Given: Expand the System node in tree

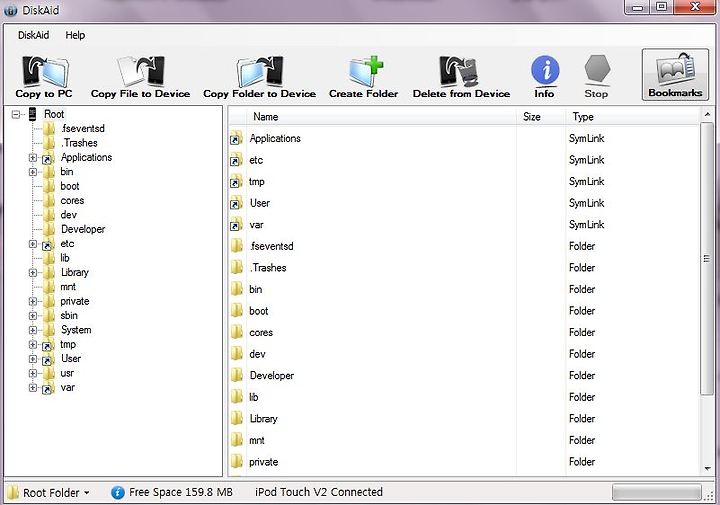Looking at the screenshot, I should [x=33, y=330].
